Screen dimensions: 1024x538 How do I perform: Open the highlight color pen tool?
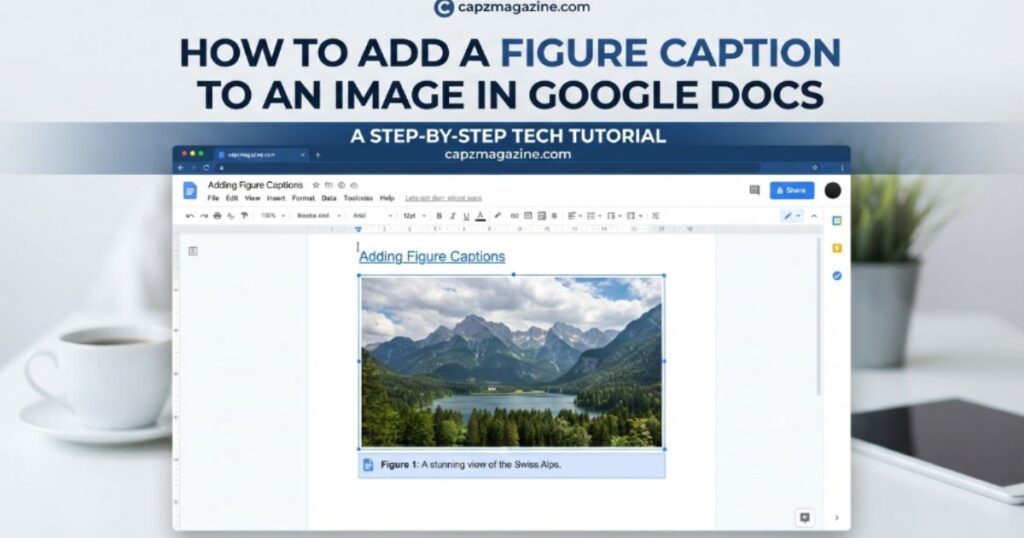[498, 215]
